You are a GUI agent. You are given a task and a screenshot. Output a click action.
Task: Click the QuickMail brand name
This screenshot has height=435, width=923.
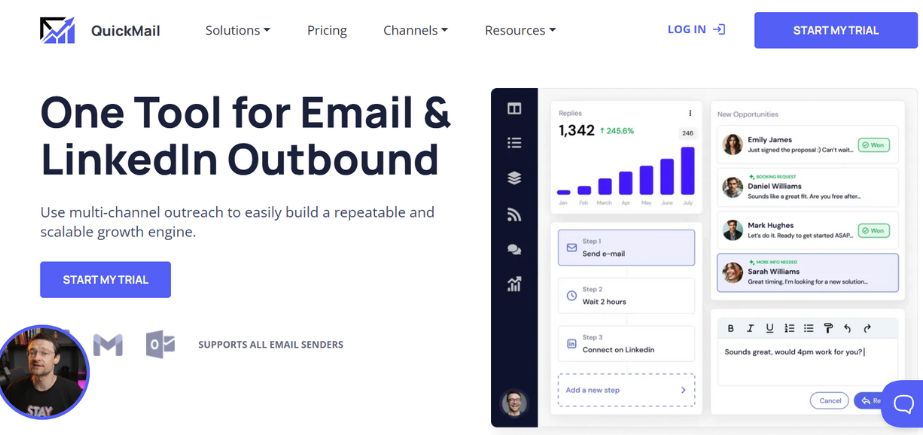(x=125, y=31)
